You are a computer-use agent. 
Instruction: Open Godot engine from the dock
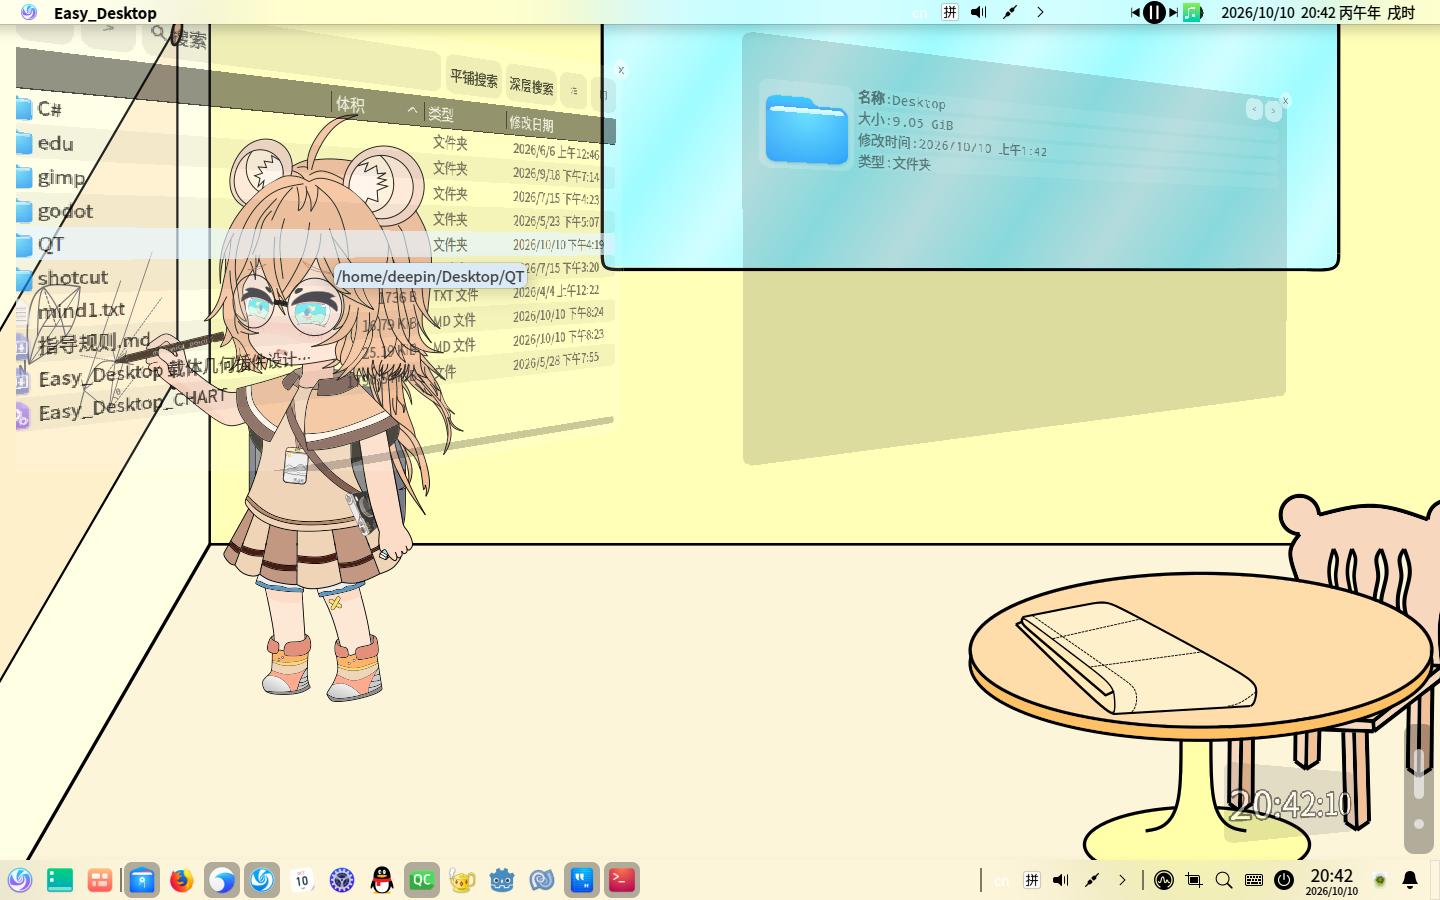502,880
